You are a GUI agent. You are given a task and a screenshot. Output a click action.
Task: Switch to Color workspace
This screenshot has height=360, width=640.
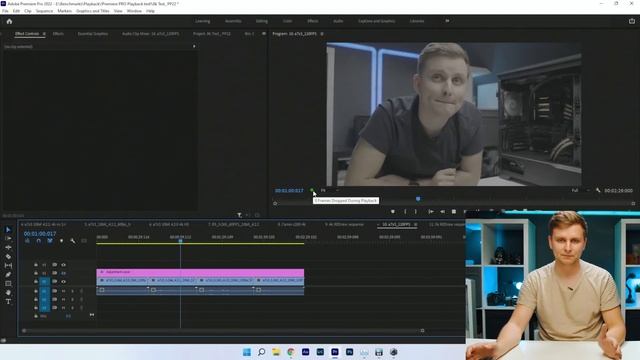287,21
